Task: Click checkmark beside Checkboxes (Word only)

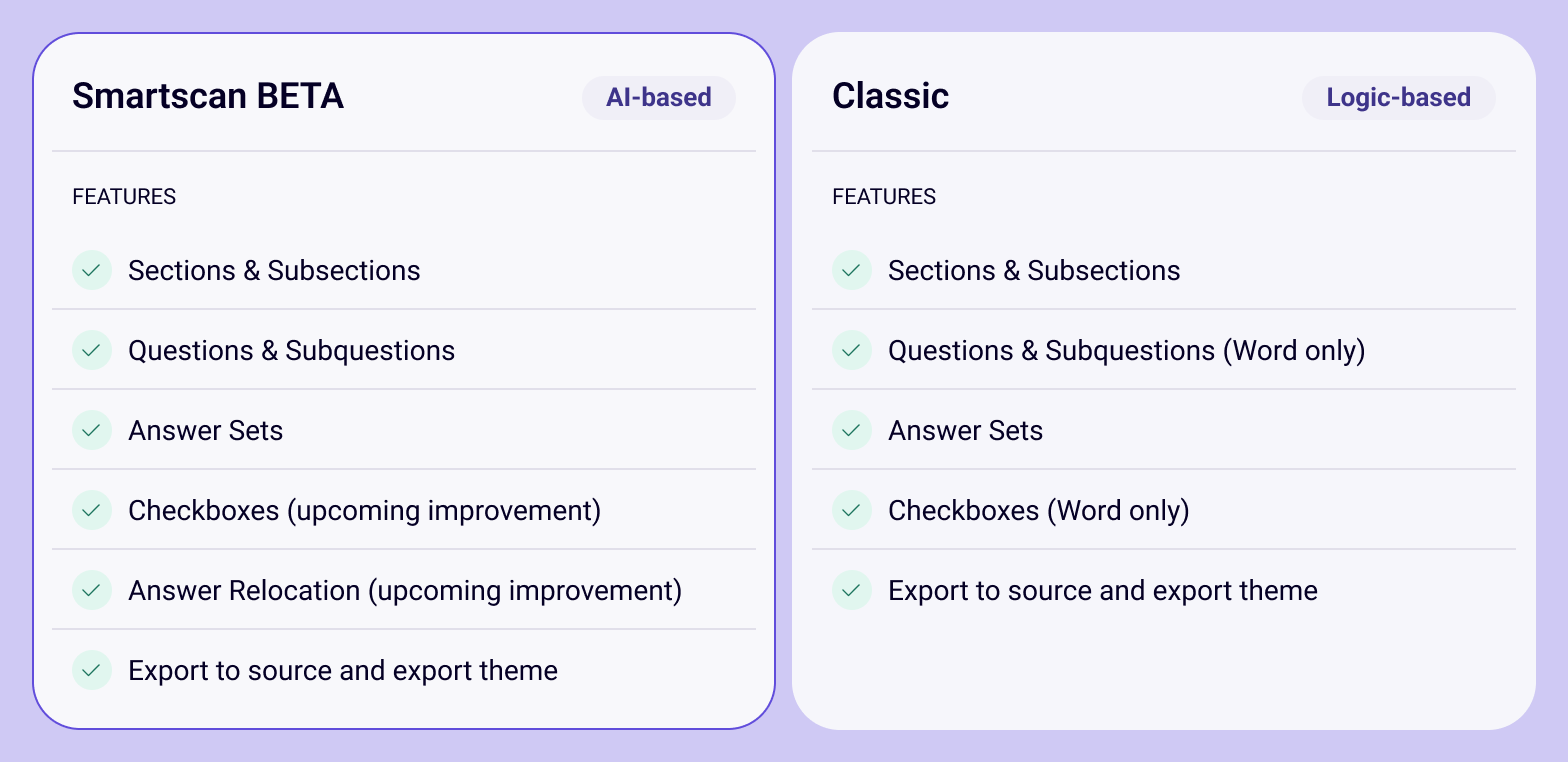Action: click(852, 510)
